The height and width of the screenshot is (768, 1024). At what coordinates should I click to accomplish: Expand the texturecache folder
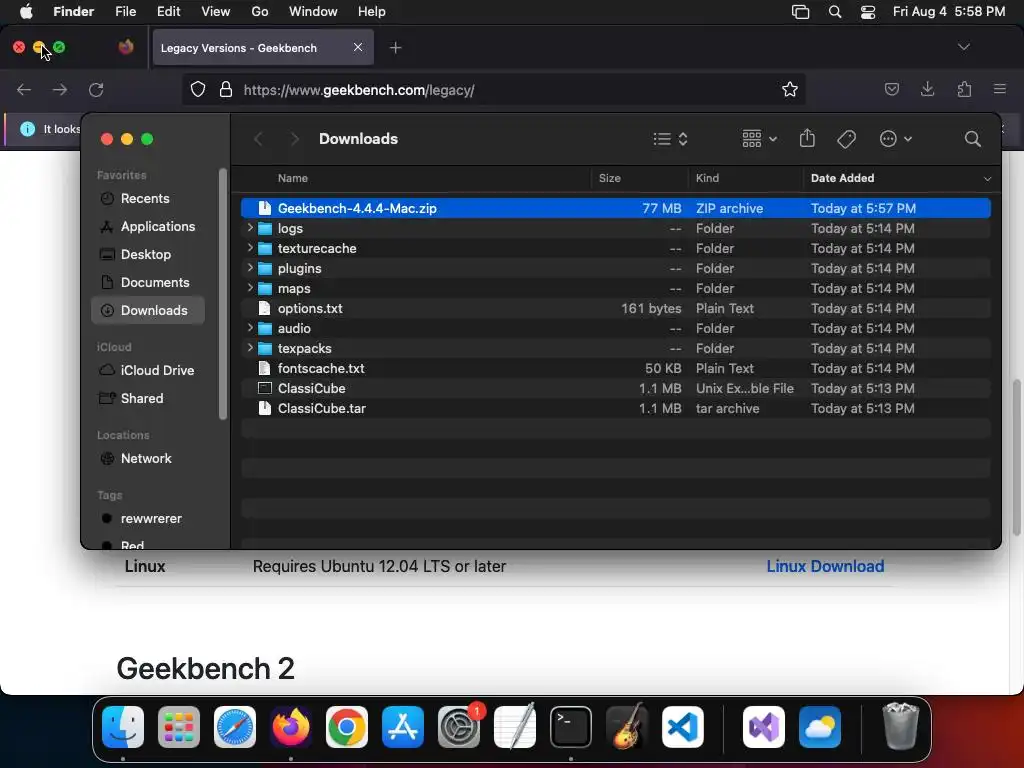[x=250, y=248]
